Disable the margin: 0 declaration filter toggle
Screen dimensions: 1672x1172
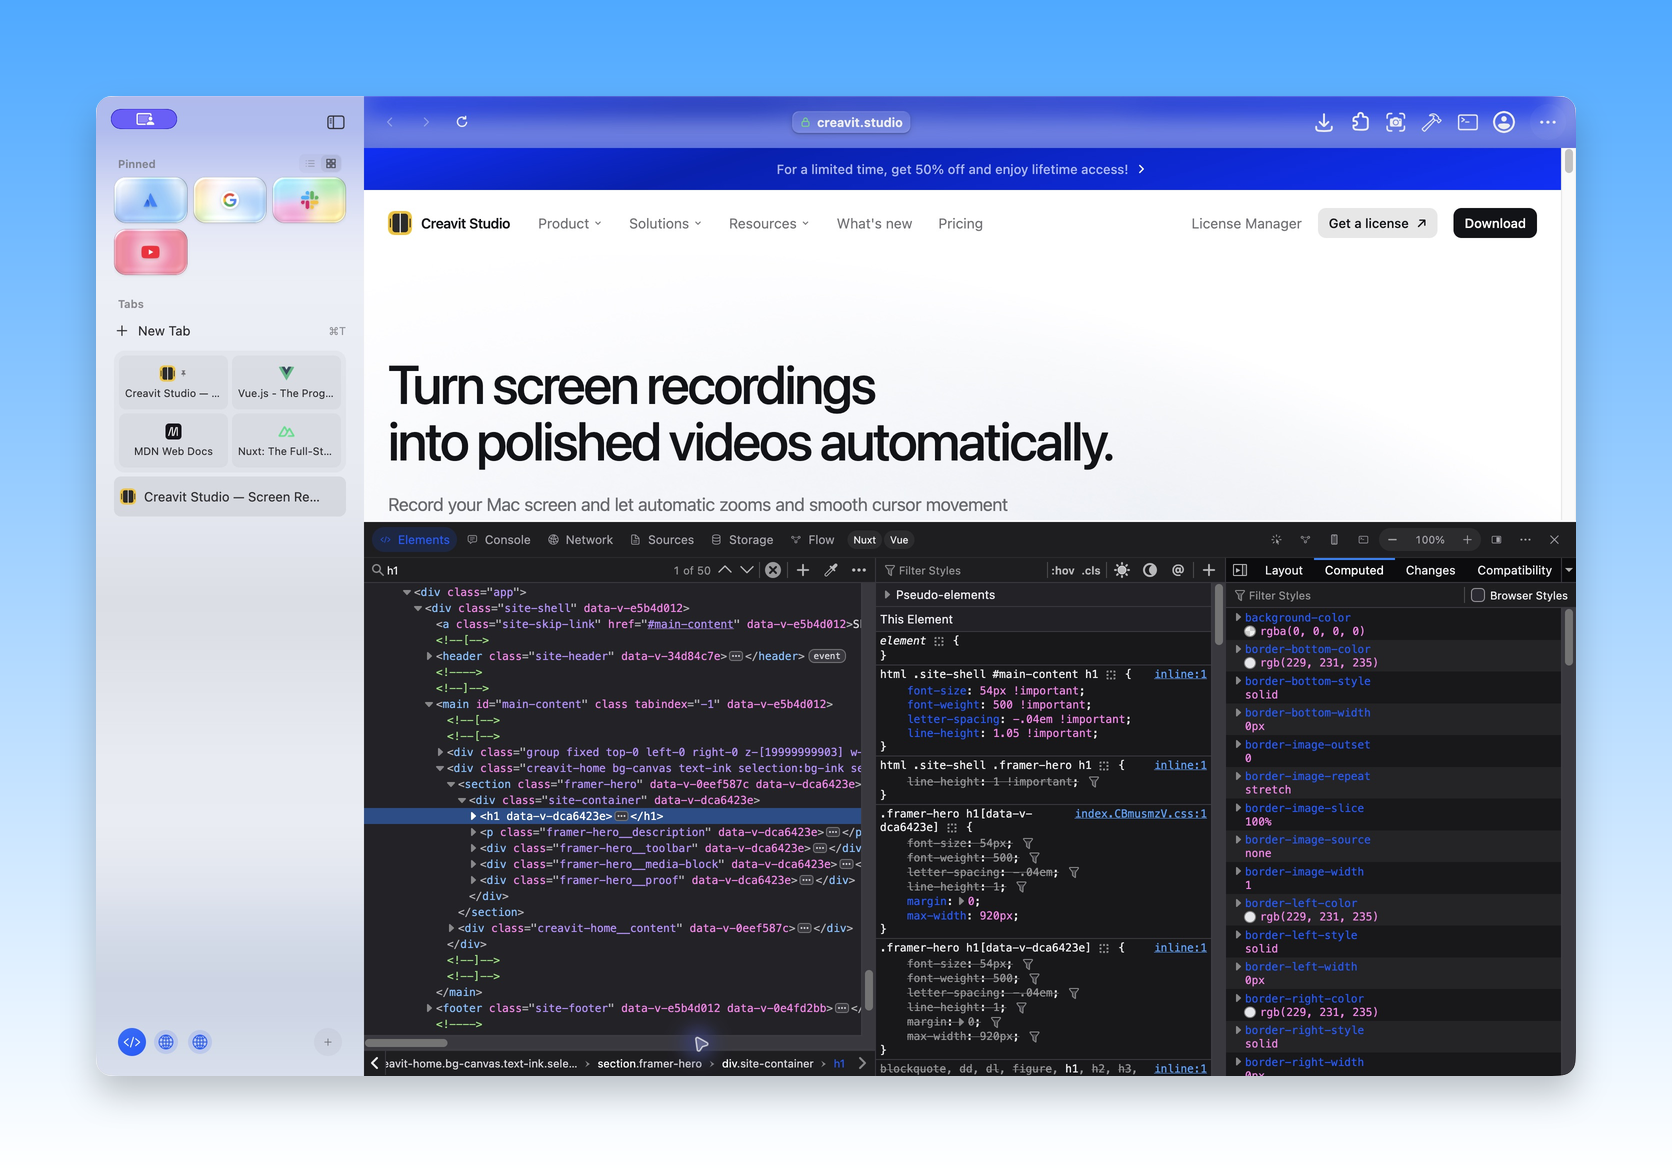(996, 1022)
